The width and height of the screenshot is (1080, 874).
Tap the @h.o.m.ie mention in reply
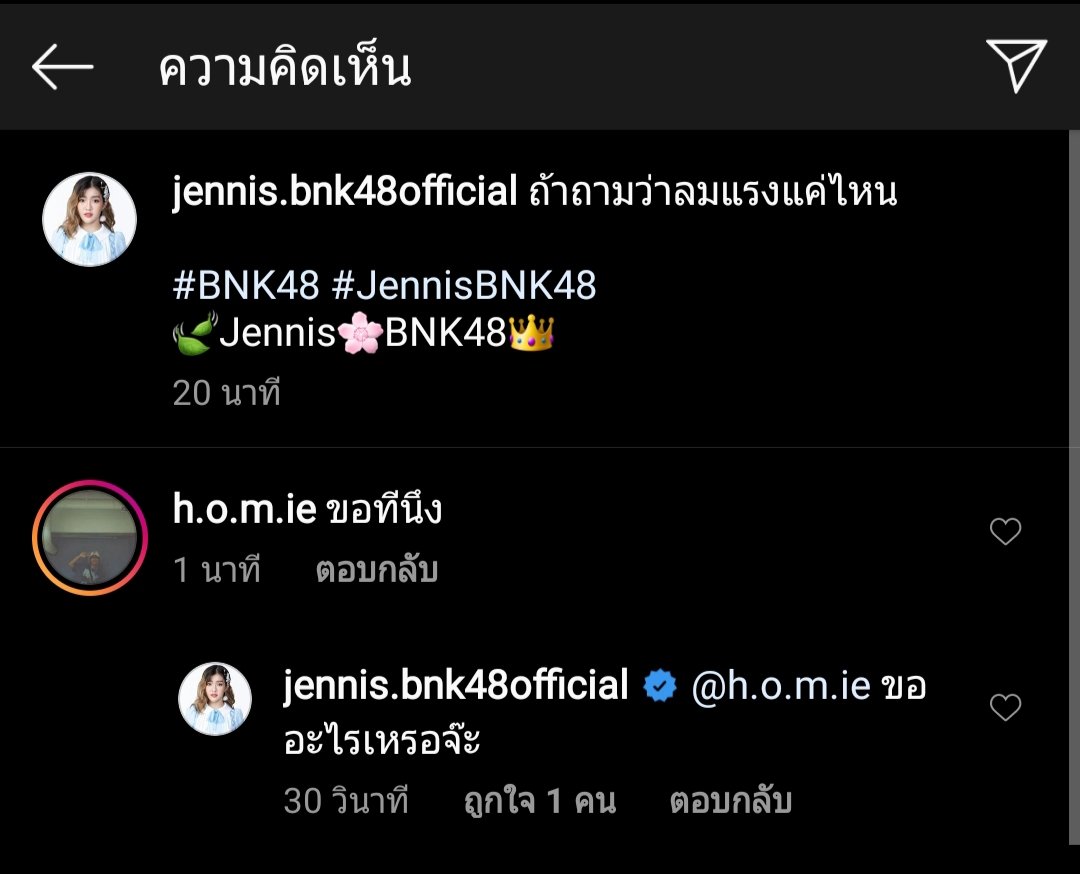click(x=780, y=687)
